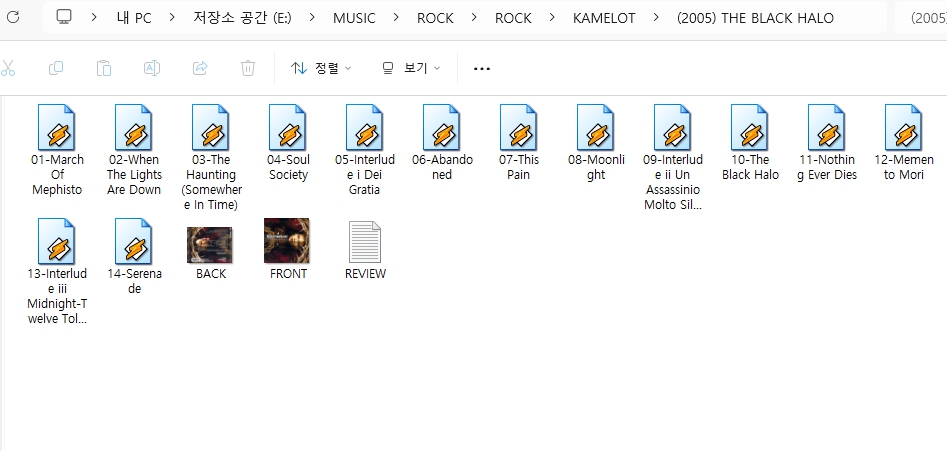This screenshot has height=451, width=947.
Task: Click the Delete trash icon
Action: [x=248, y=68]
